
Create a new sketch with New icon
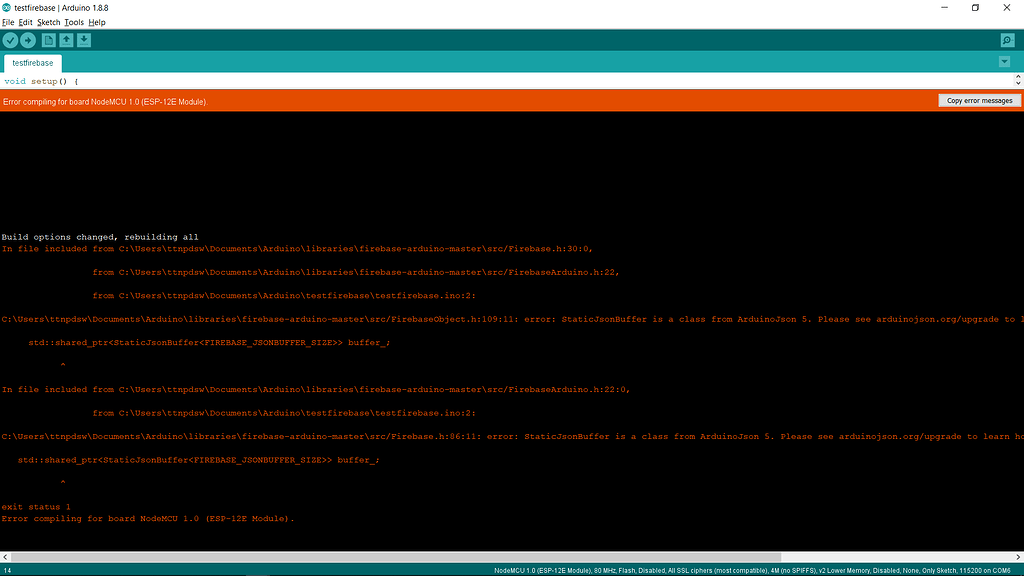click(x=48, y=40)
